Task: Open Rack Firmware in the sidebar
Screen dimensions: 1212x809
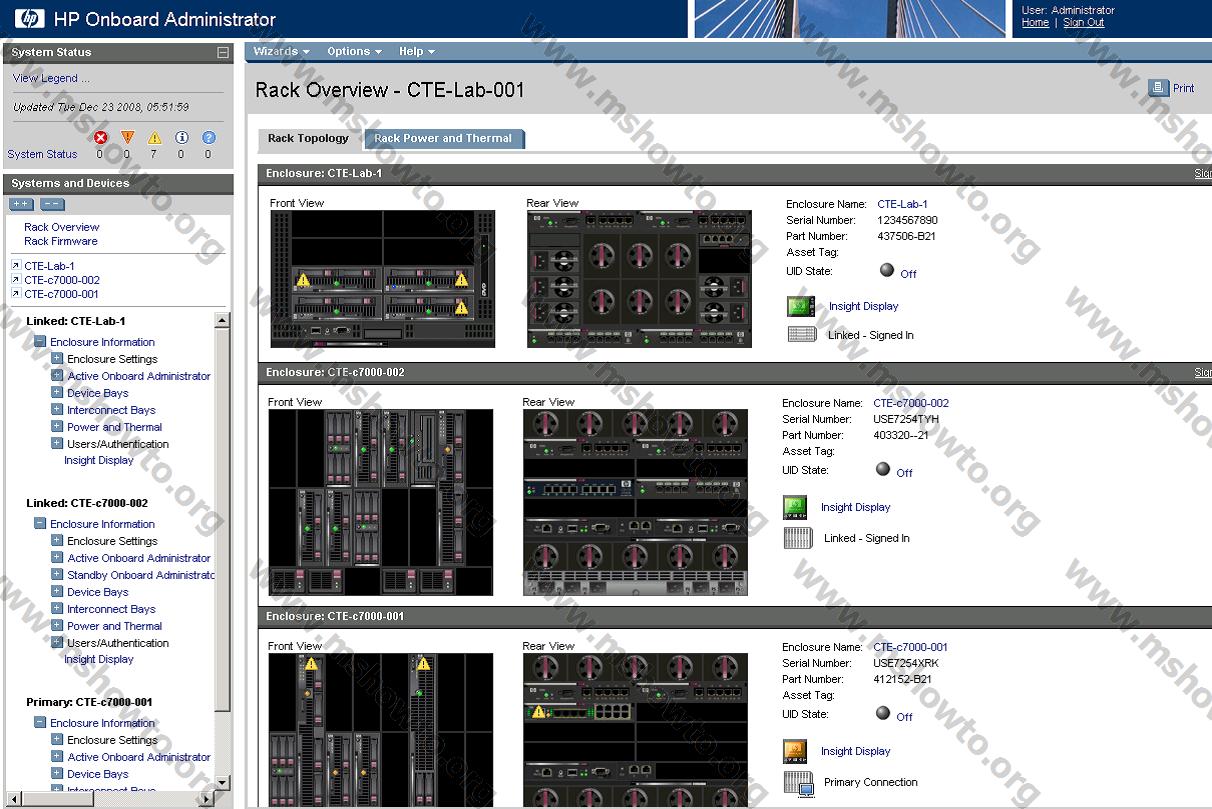Action: [61, 241]
